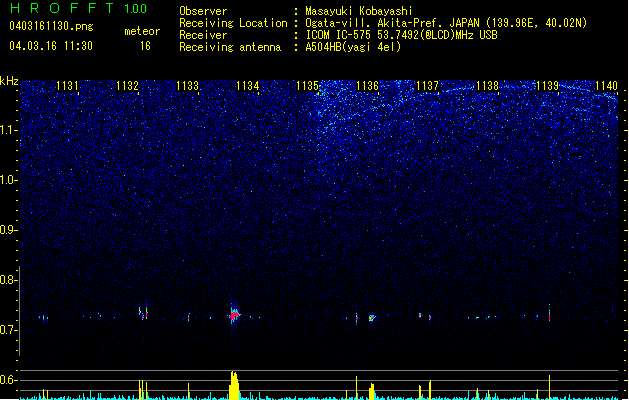Click the 0.7 frequency axis label
Image resolution: width=629 pixels, height=400 pixels.
pyautogui.click(x=8, y=330)
